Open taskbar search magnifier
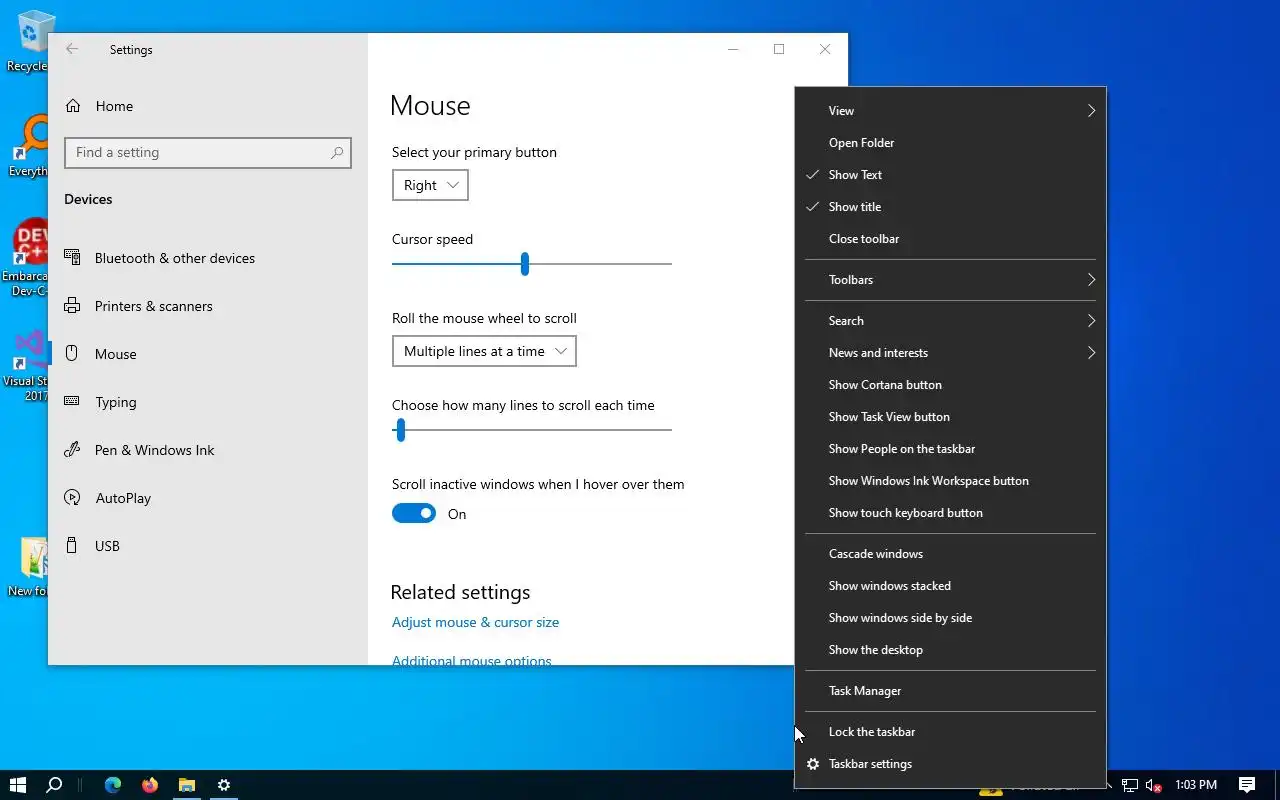Image resolution: width=1280 pixels, height=800 pixels. pyautogui.click(x=55, y=785)
